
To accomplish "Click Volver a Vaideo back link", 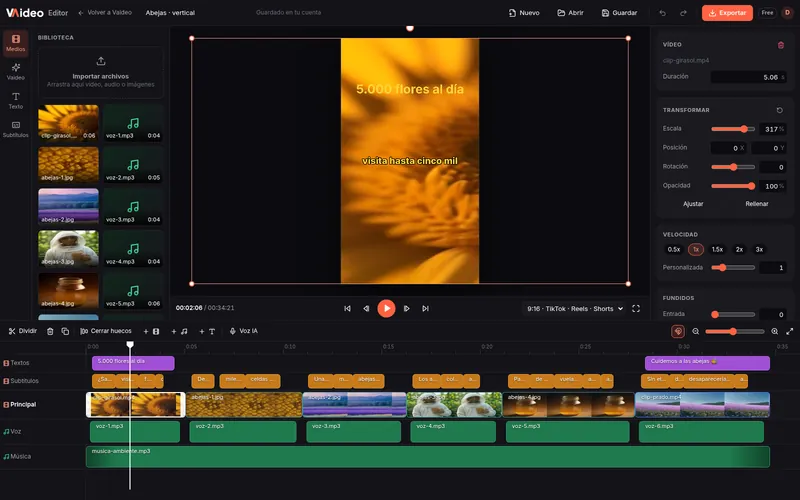I will [105, 13].
